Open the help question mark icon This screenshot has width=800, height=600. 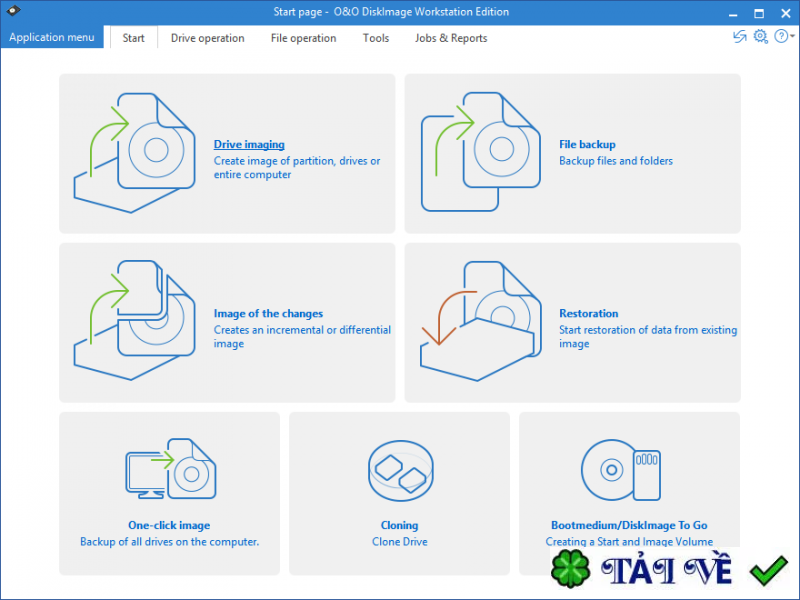point(781,36)
